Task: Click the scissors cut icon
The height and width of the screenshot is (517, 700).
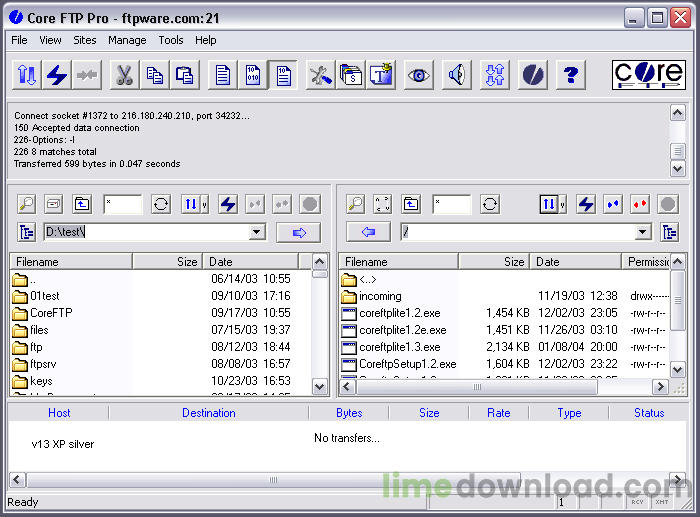Action: [x=123, y=75]
